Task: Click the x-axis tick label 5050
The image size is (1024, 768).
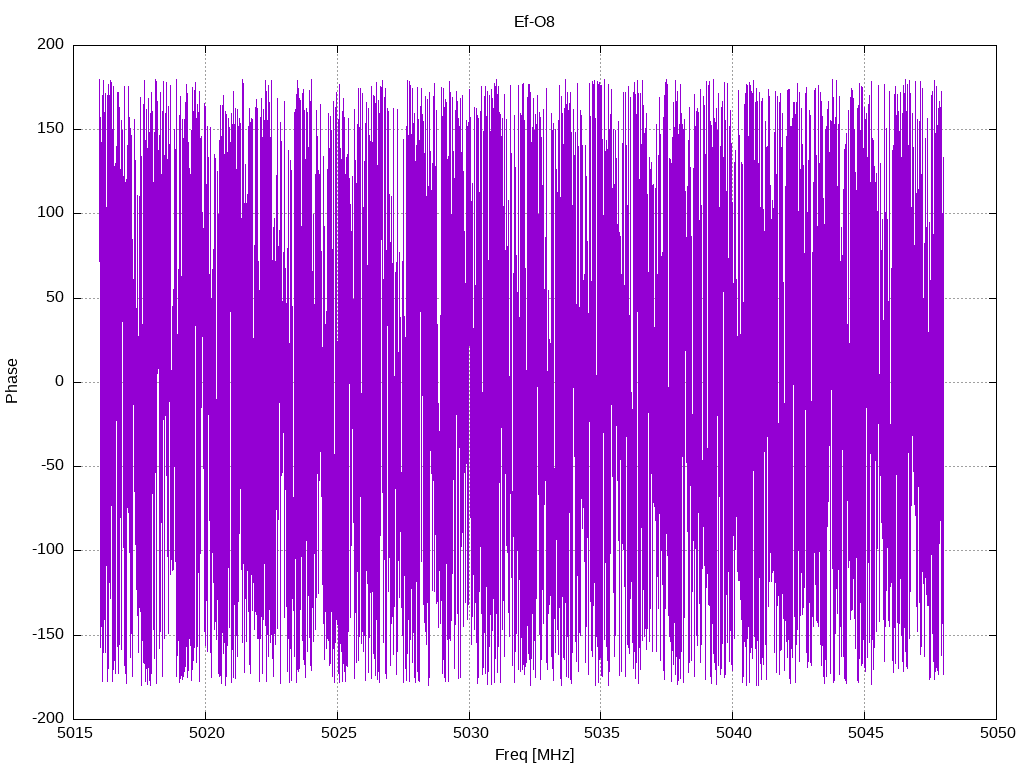Action: tap(997, 733)
